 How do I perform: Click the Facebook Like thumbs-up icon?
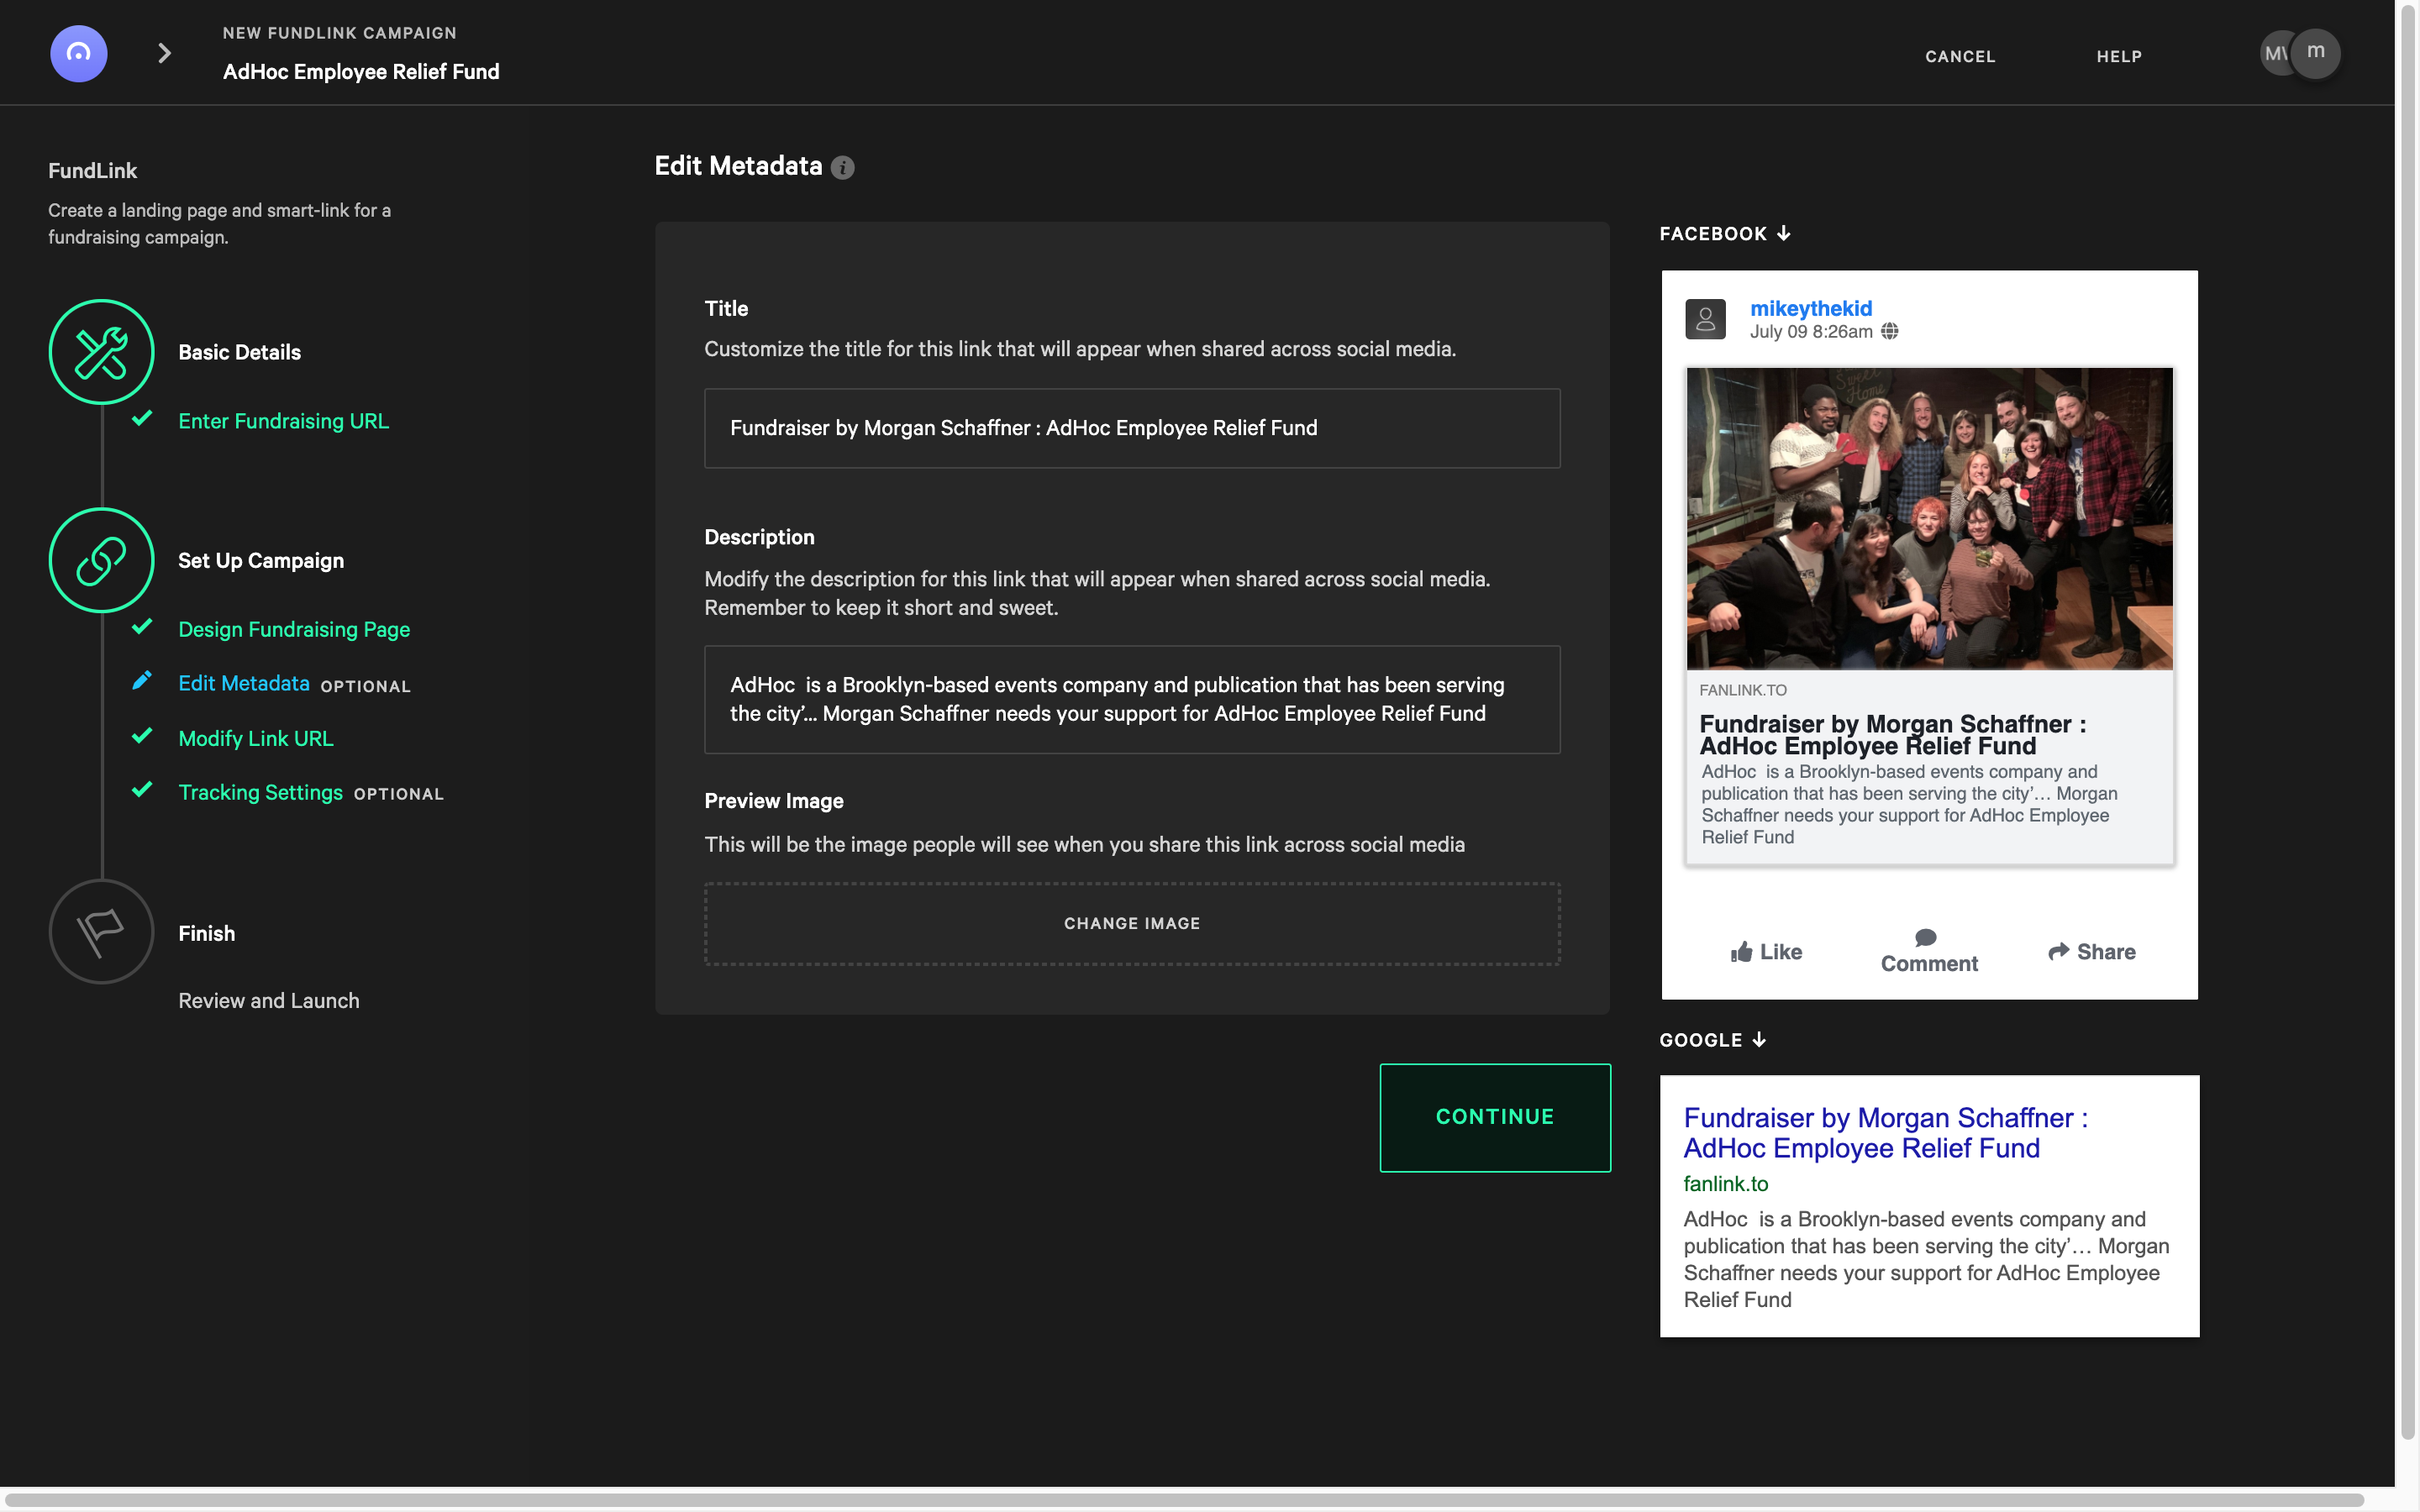tap(1741, 952)
